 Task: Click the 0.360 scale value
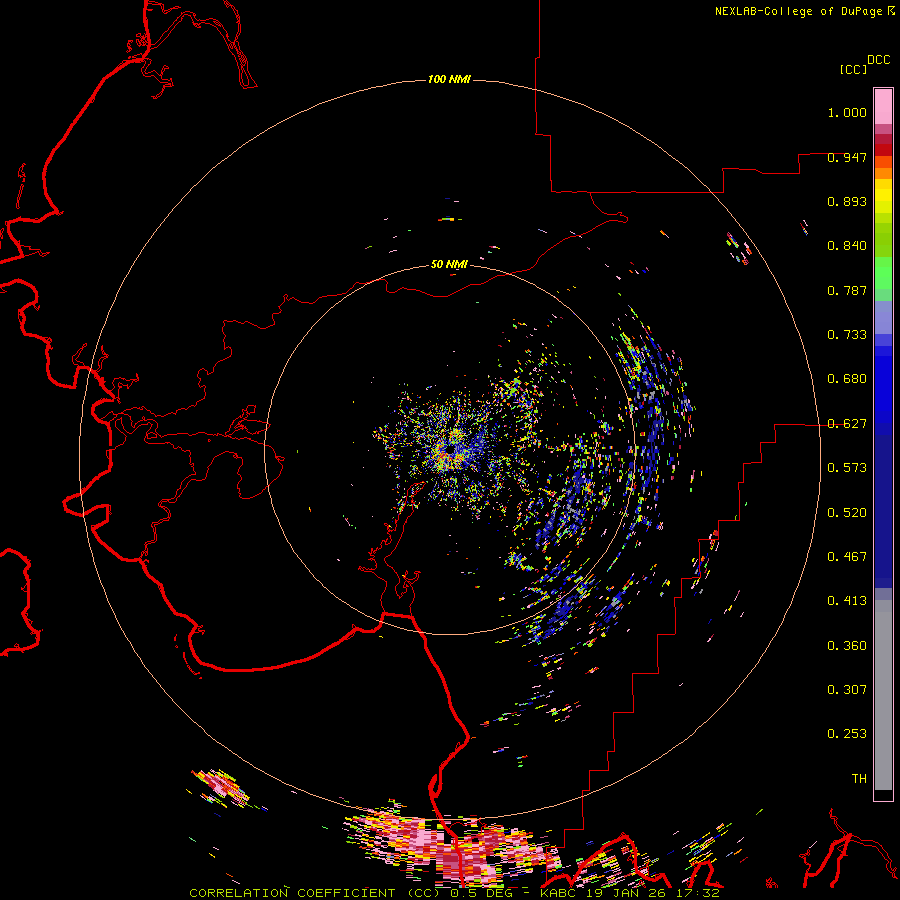pyautogui.click(x=847, y=646)
